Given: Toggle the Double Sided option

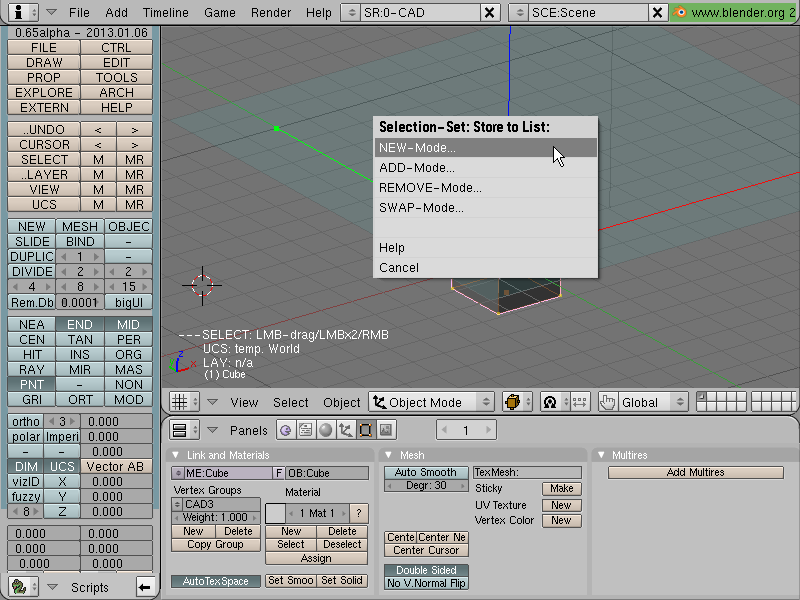Looking at the screenshot, I should point(426,570).
